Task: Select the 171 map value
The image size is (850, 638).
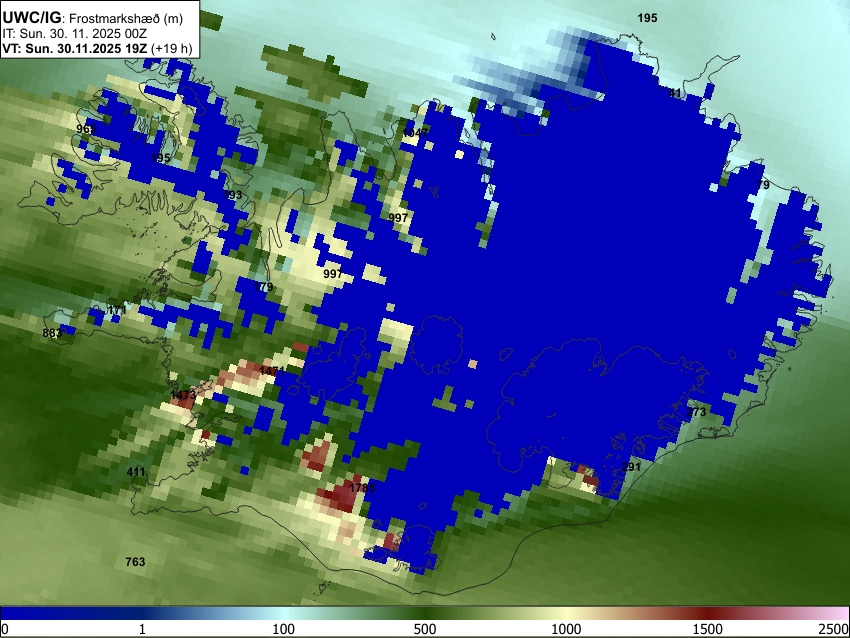Action: [117, 311]
